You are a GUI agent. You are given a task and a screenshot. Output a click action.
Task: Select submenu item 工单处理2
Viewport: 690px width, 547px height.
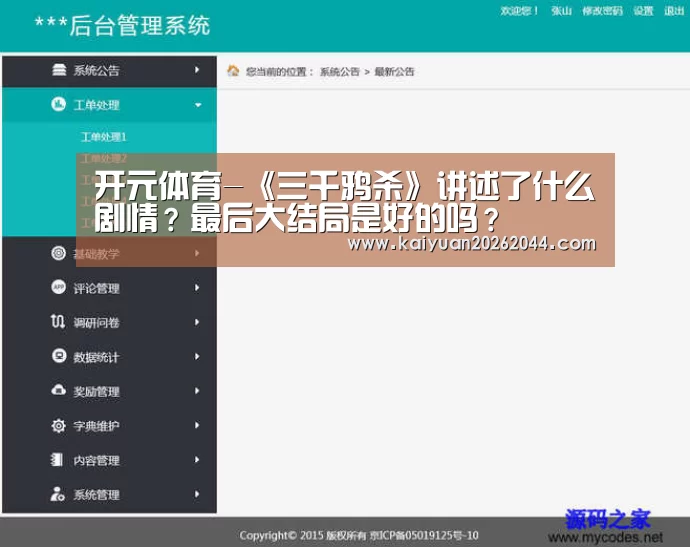point(103,158)
